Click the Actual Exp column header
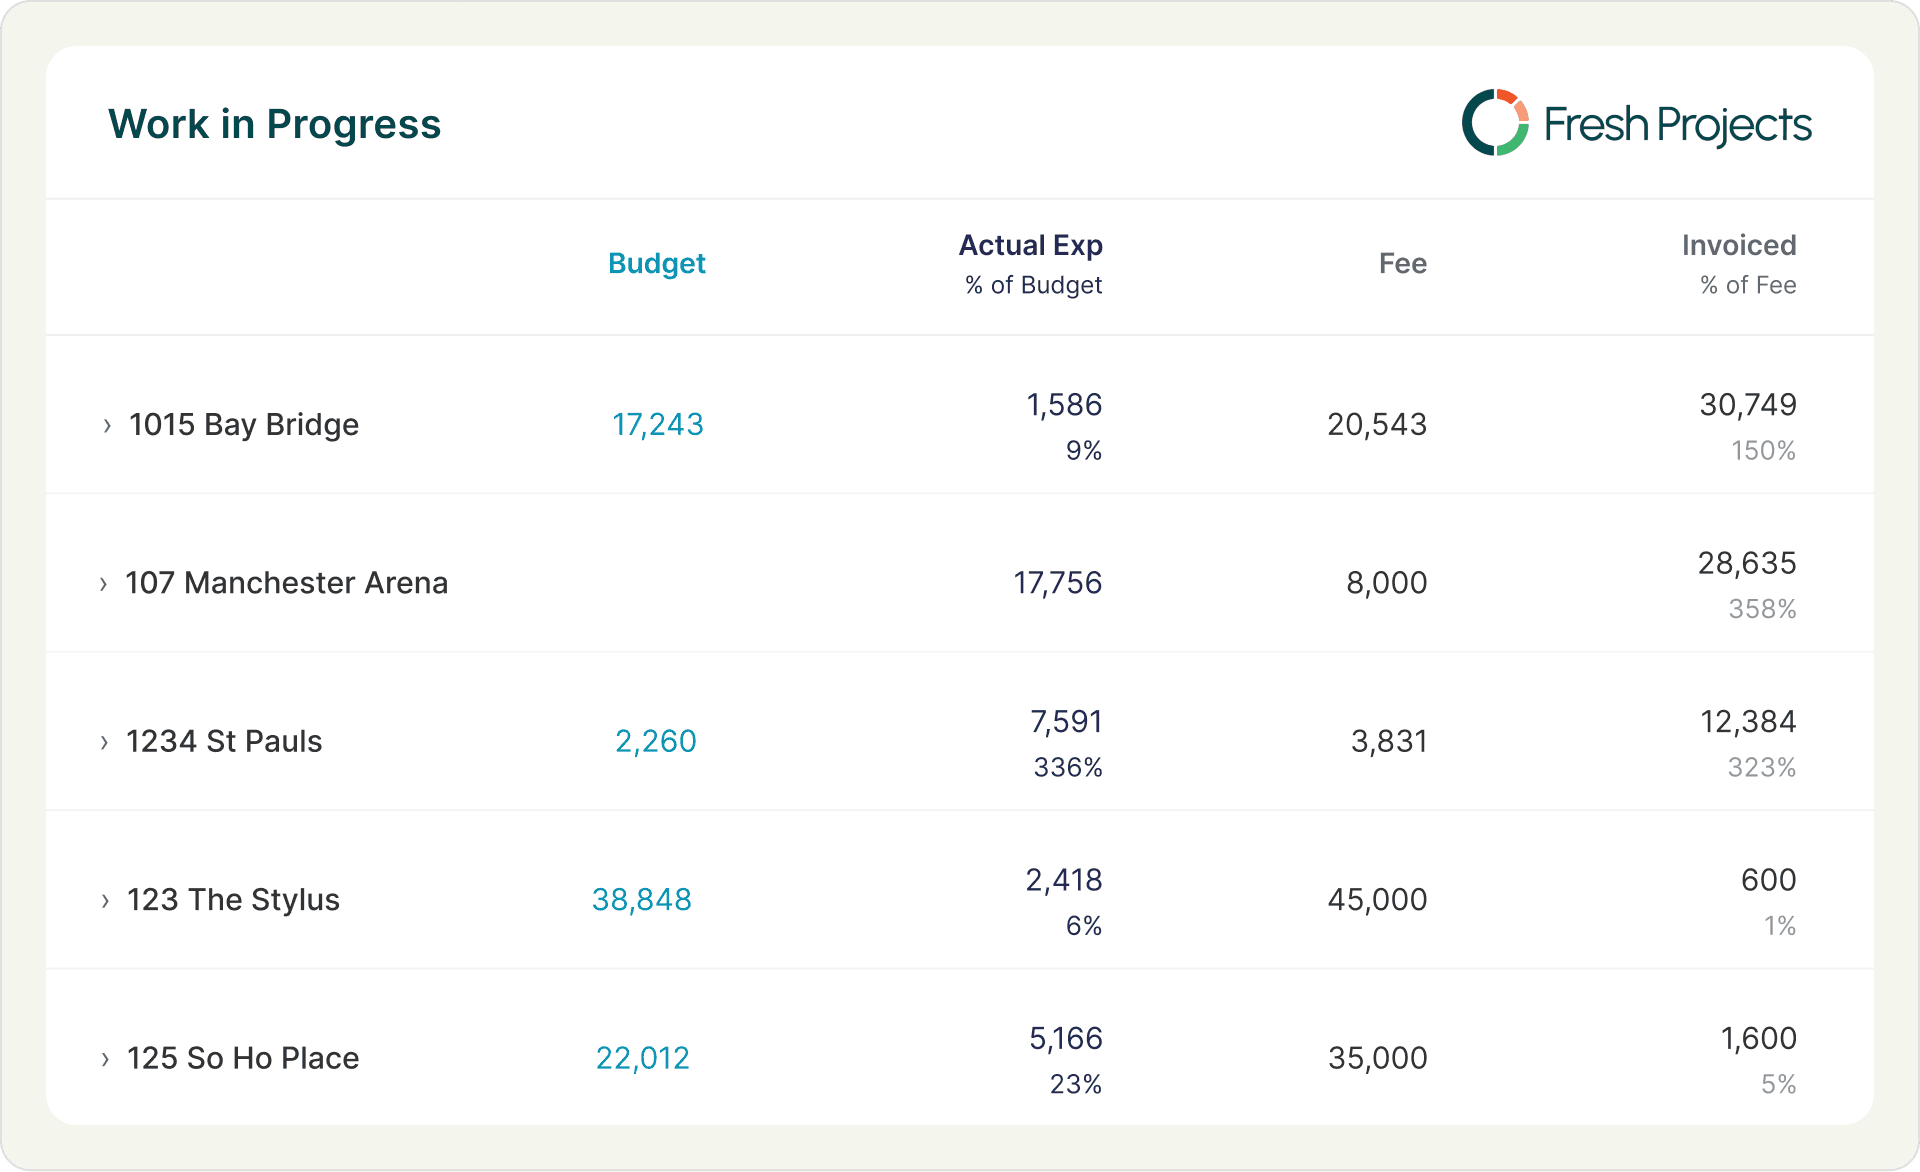Image resolution: width=1920 pixels, height=1172 pixels. click(1030, 246)
